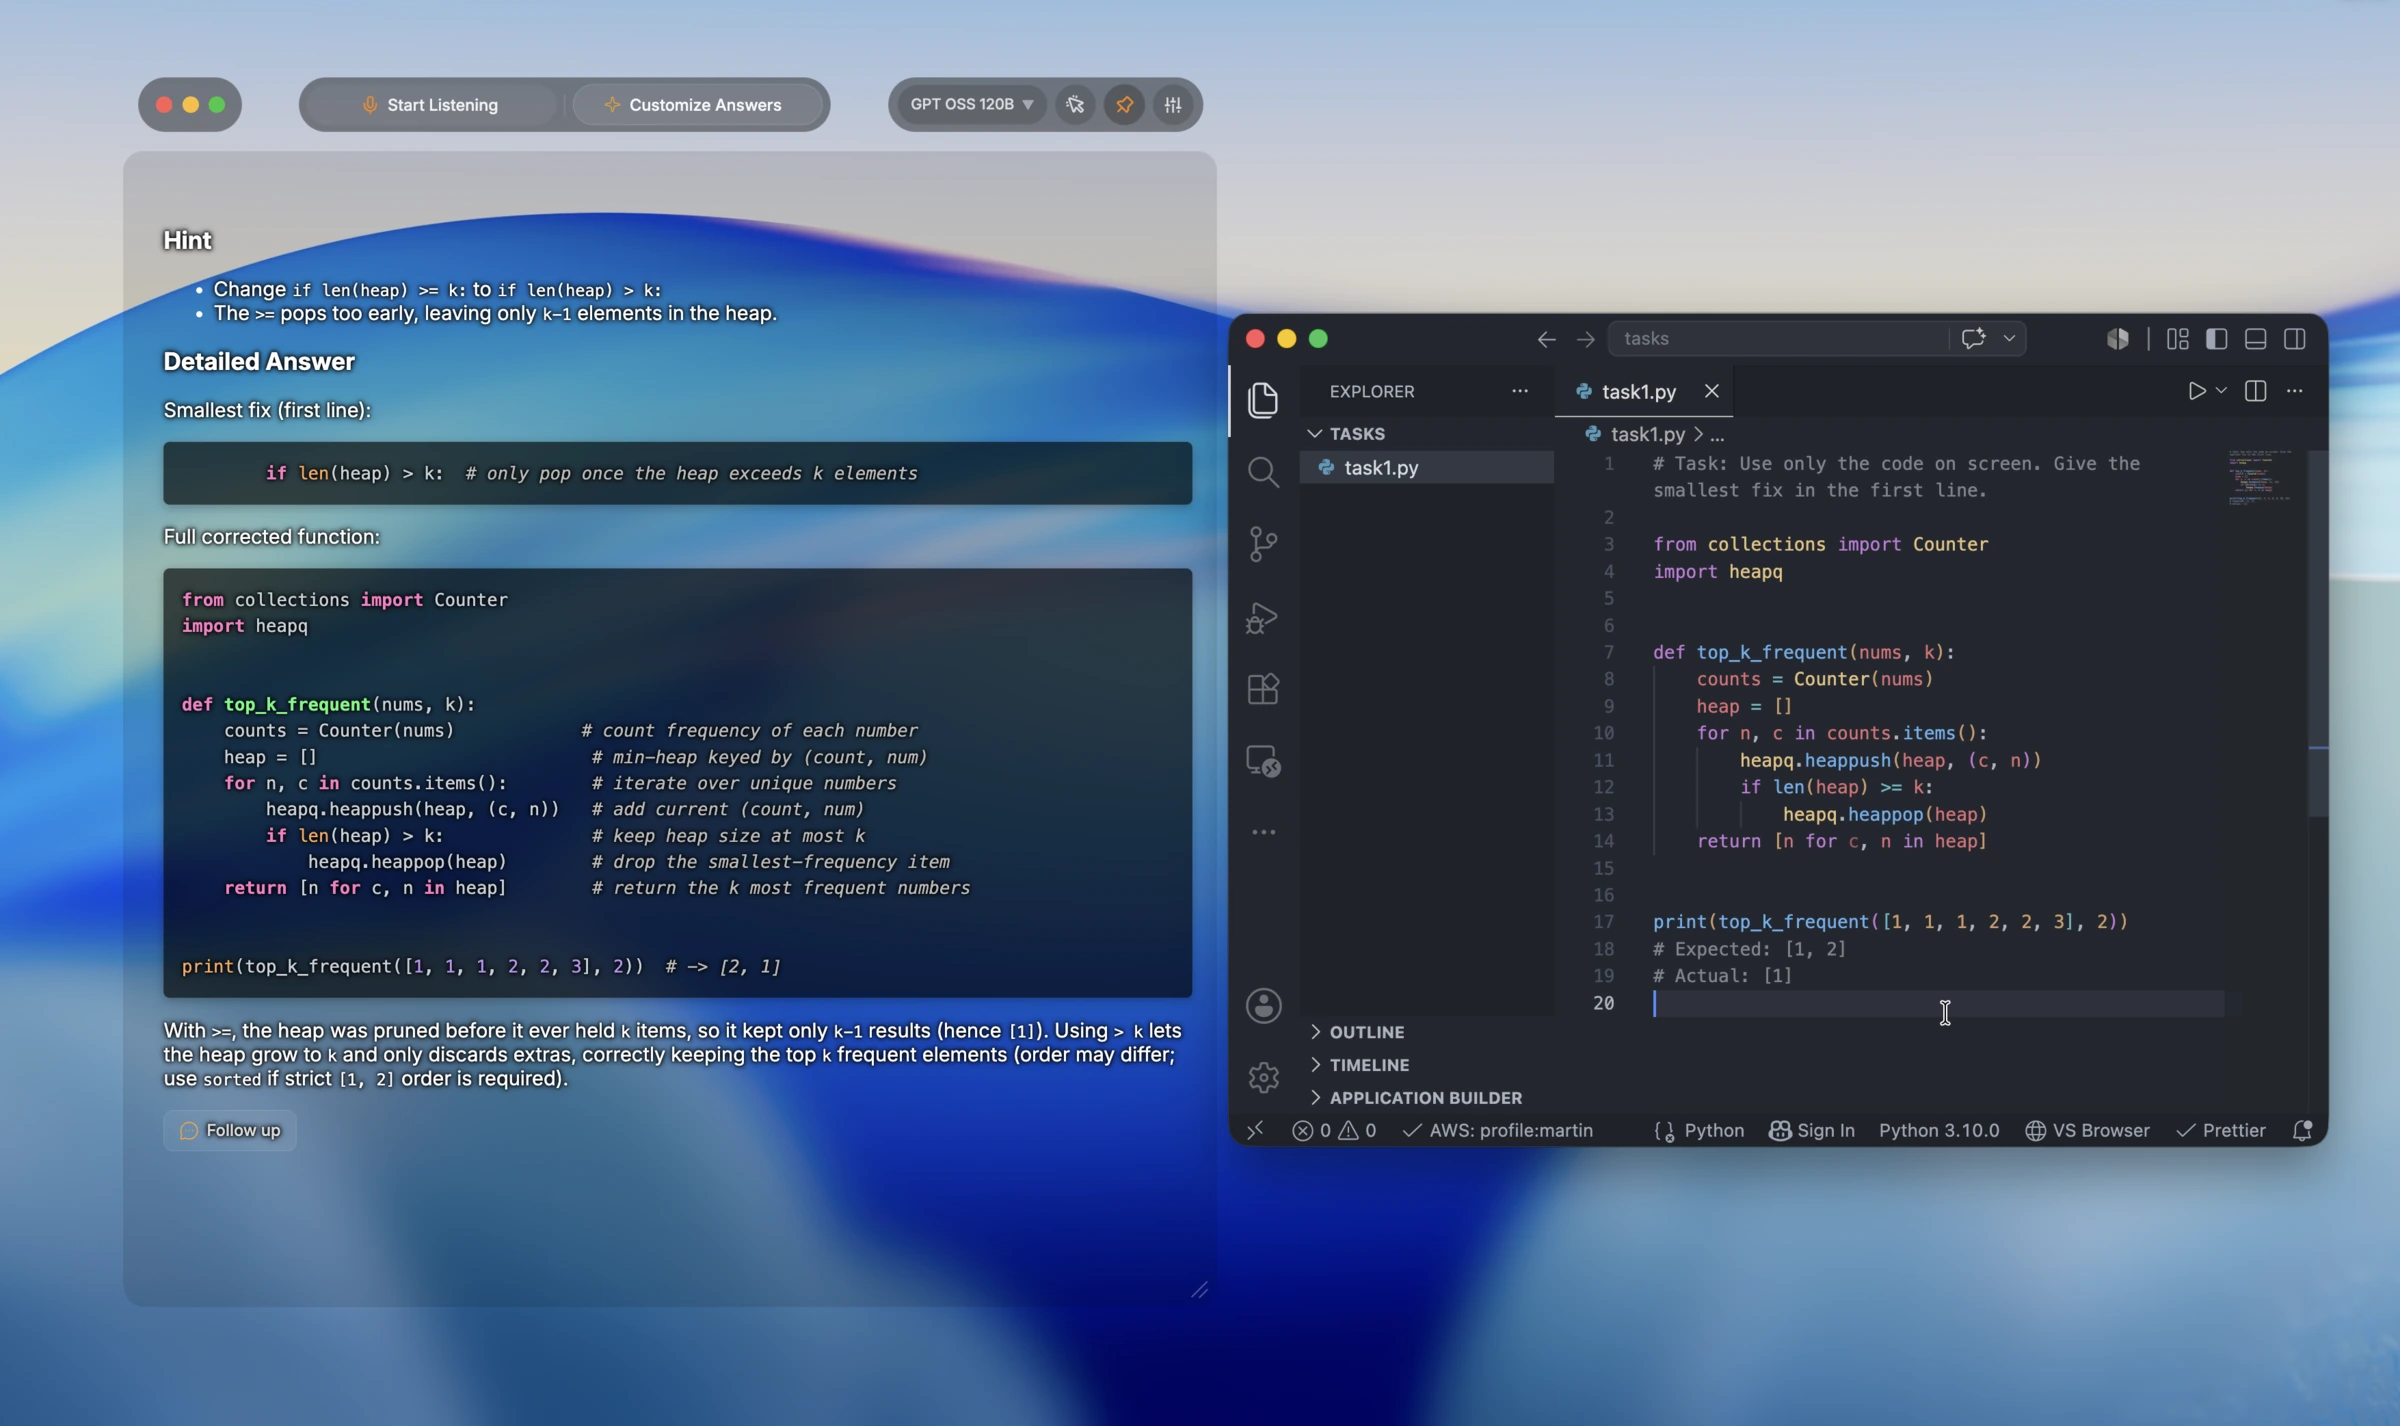Open the GPT OSS 120B model dropdown

(x=970, y=104)
